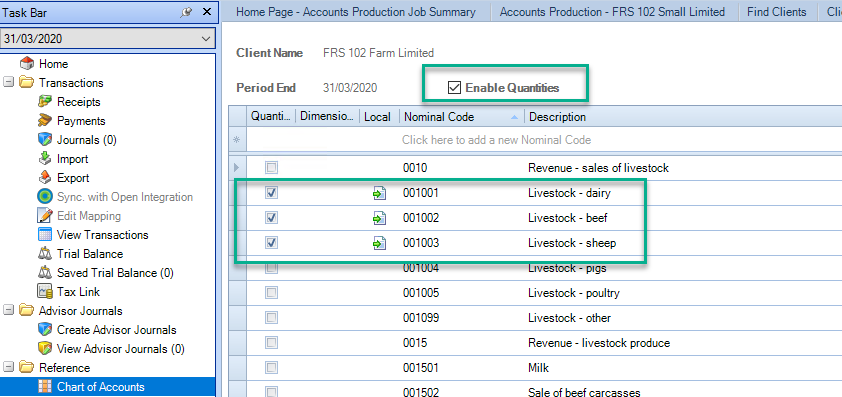
Task: Open the 31/03/2020 period dropdown
Action: 205,39
